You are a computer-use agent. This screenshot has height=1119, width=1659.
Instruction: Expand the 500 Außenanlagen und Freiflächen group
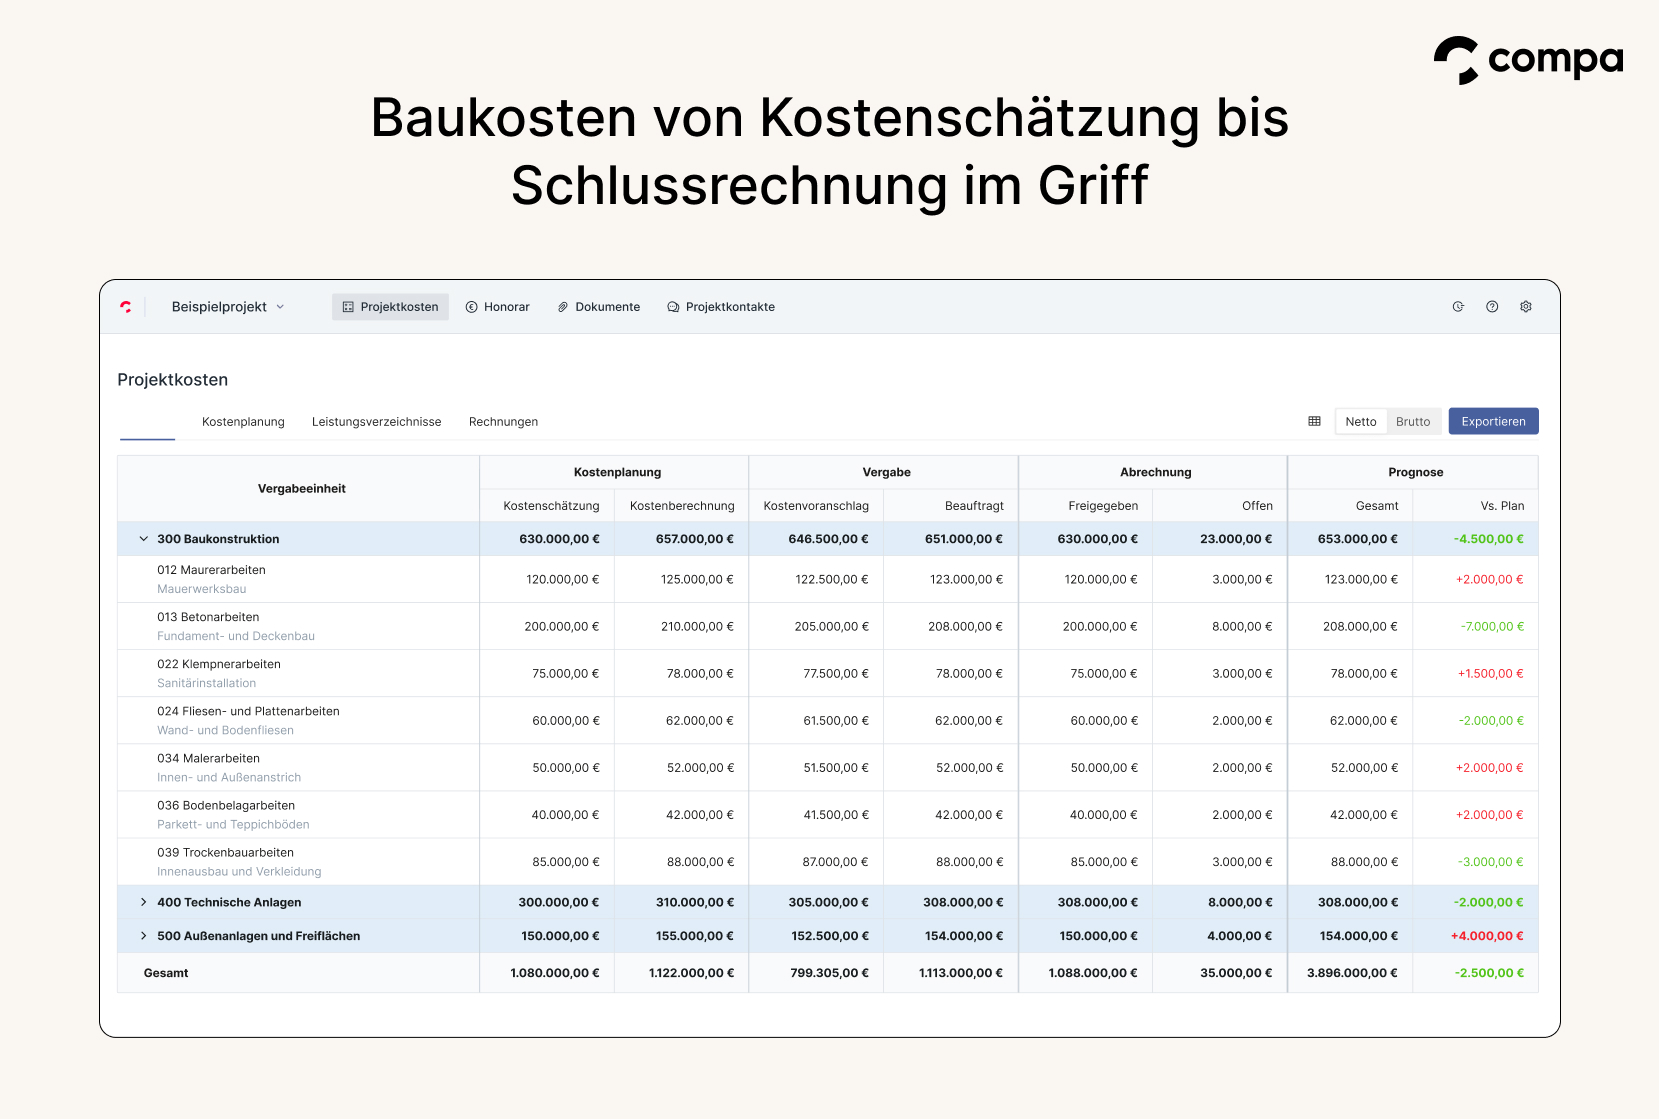tap(143, 935)
